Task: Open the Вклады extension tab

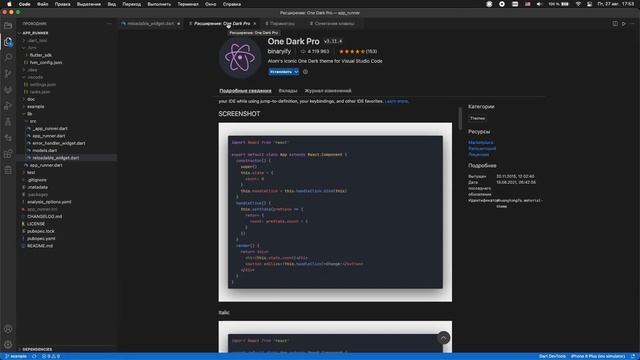Action: click(x=288, y=91)
